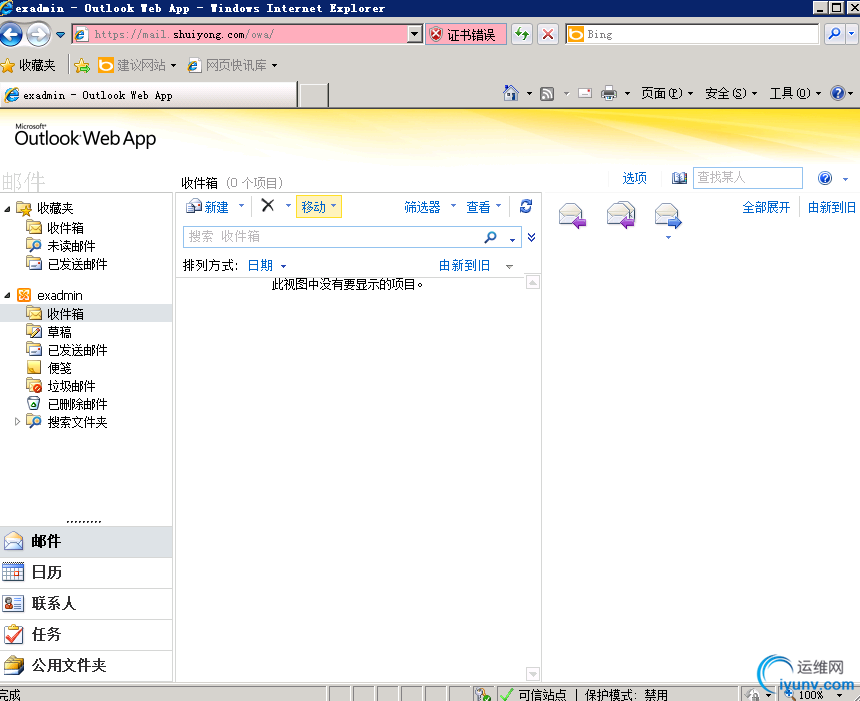Image resolution: width=860 pixels, height=701 pixels.
Task: Open the Suggested Sites (建议网站) favorites item
Action: tap(137, 65)
